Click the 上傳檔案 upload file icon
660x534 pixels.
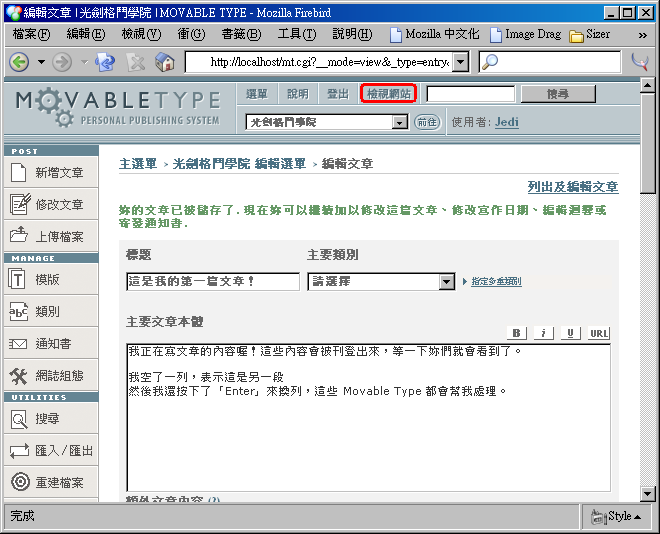pos(19,235)
